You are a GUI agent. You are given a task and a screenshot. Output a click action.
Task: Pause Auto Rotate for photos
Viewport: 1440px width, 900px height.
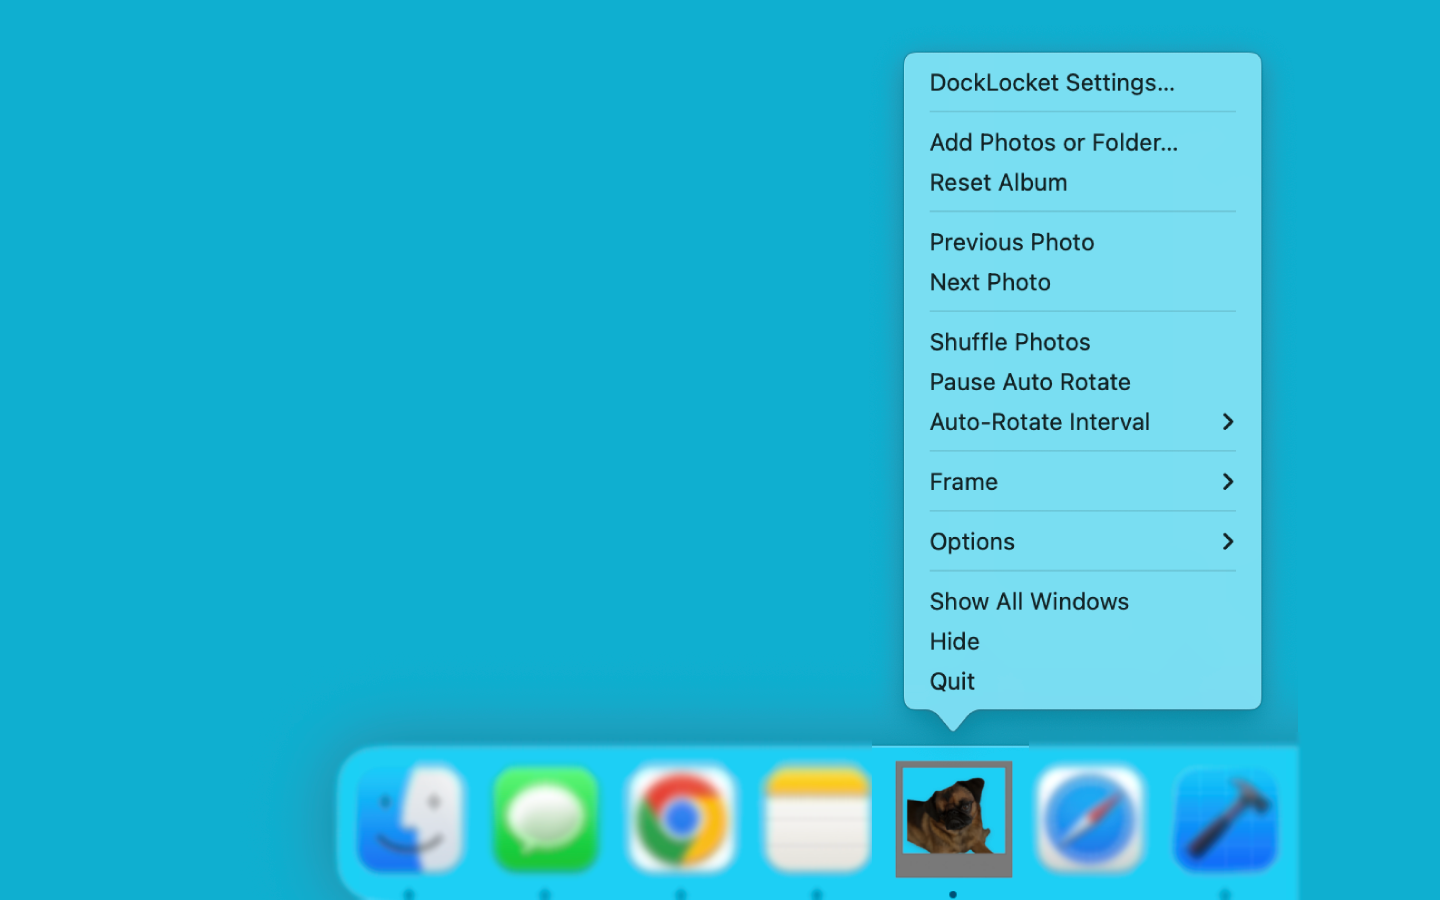click(x=1030, y=382)
